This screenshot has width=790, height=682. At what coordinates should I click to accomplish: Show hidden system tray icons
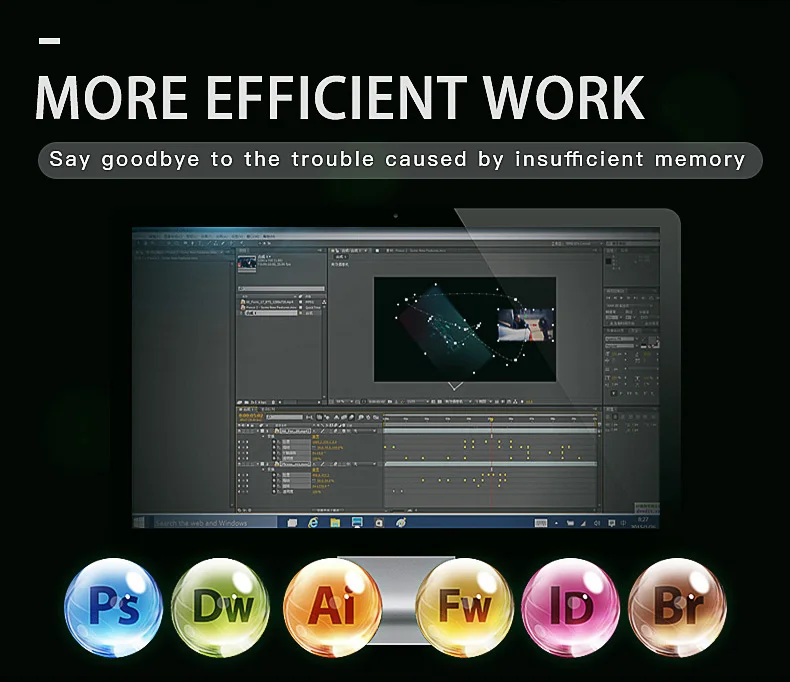coord(556,523)
